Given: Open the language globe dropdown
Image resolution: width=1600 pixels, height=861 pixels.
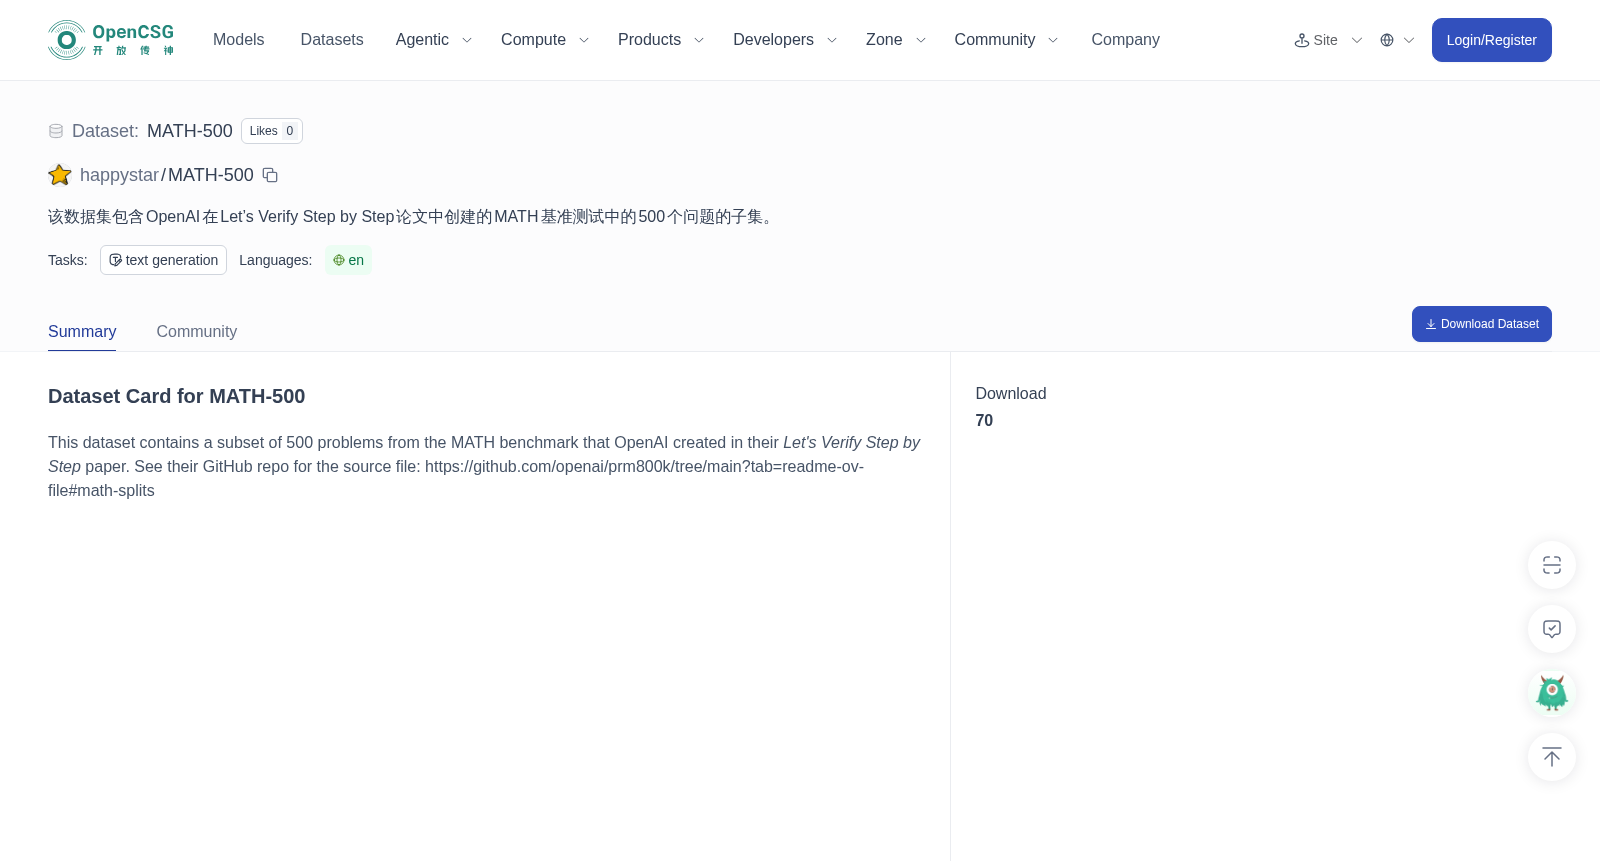Looking at the screenshot, I should coord(1397,40).
